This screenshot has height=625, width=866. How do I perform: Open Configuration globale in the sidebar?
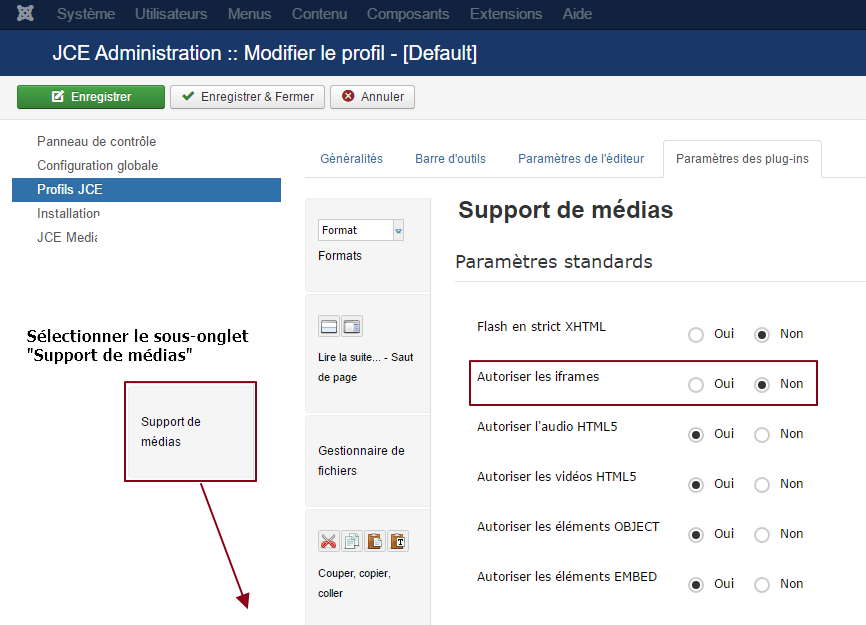pyautogui.click(x=97, y=166)
